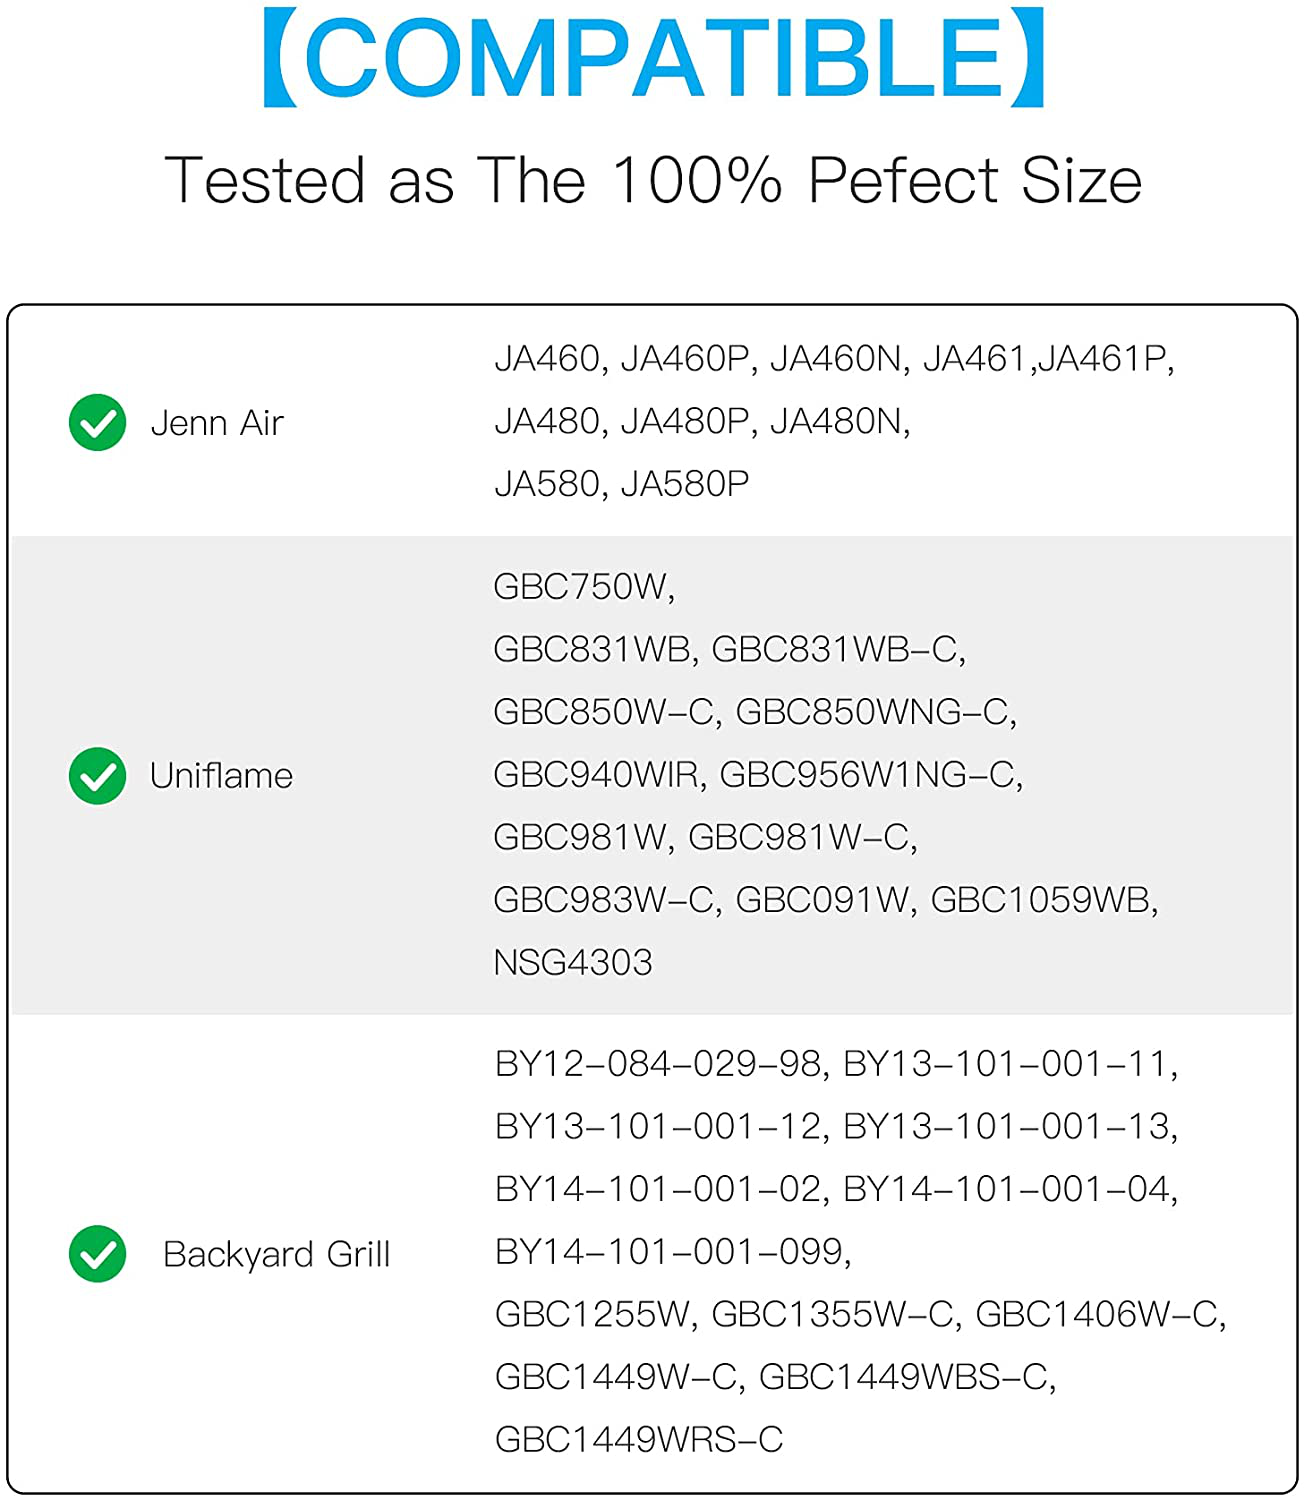Click model number GBC1255W
This screenshot has width=1304, height=1500.
click(591, 1314)
